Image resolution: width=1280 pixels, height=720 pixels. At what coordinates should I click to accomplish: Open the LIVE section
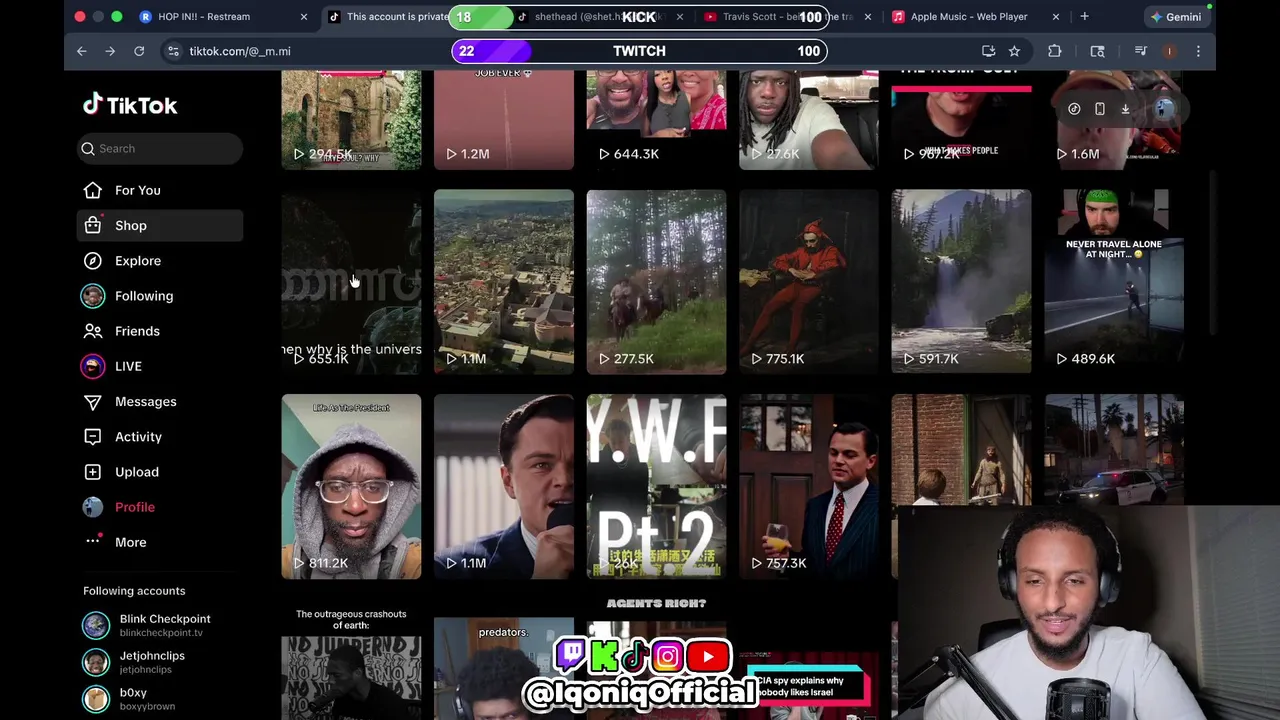coord(128,366)
